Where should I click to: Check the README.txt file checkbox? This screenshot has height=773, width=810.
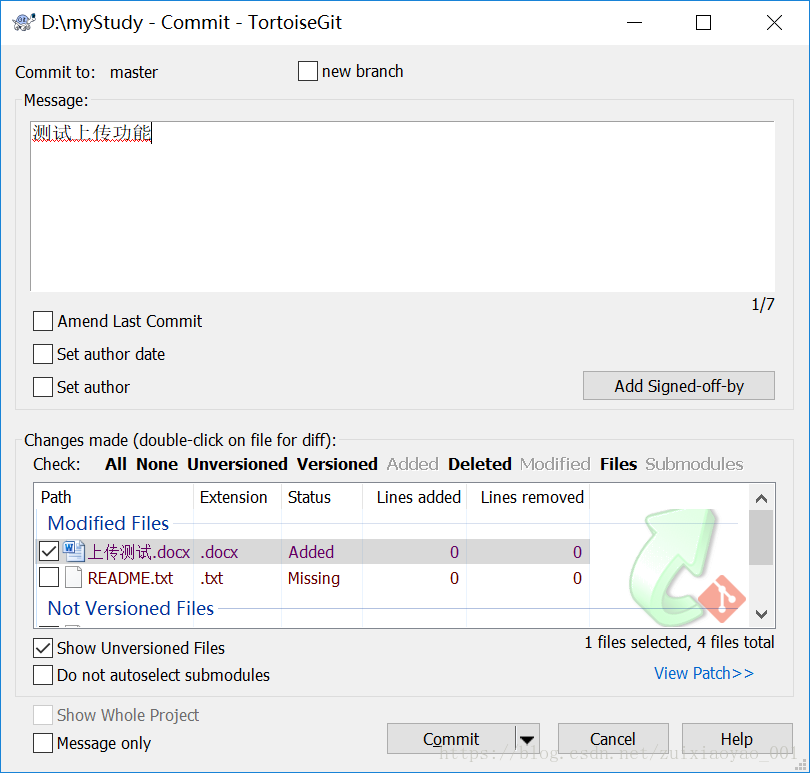(x=49, y=578)
